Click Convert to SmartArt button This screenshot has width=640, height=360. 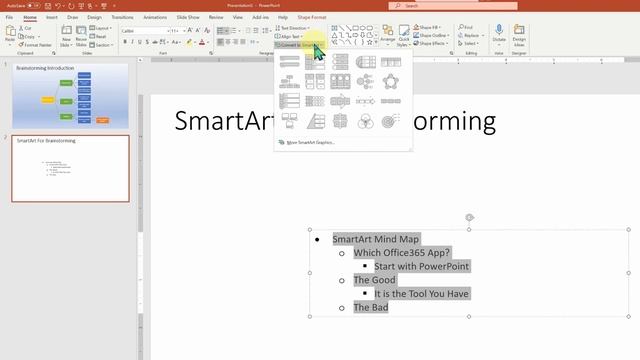point(299,45)
